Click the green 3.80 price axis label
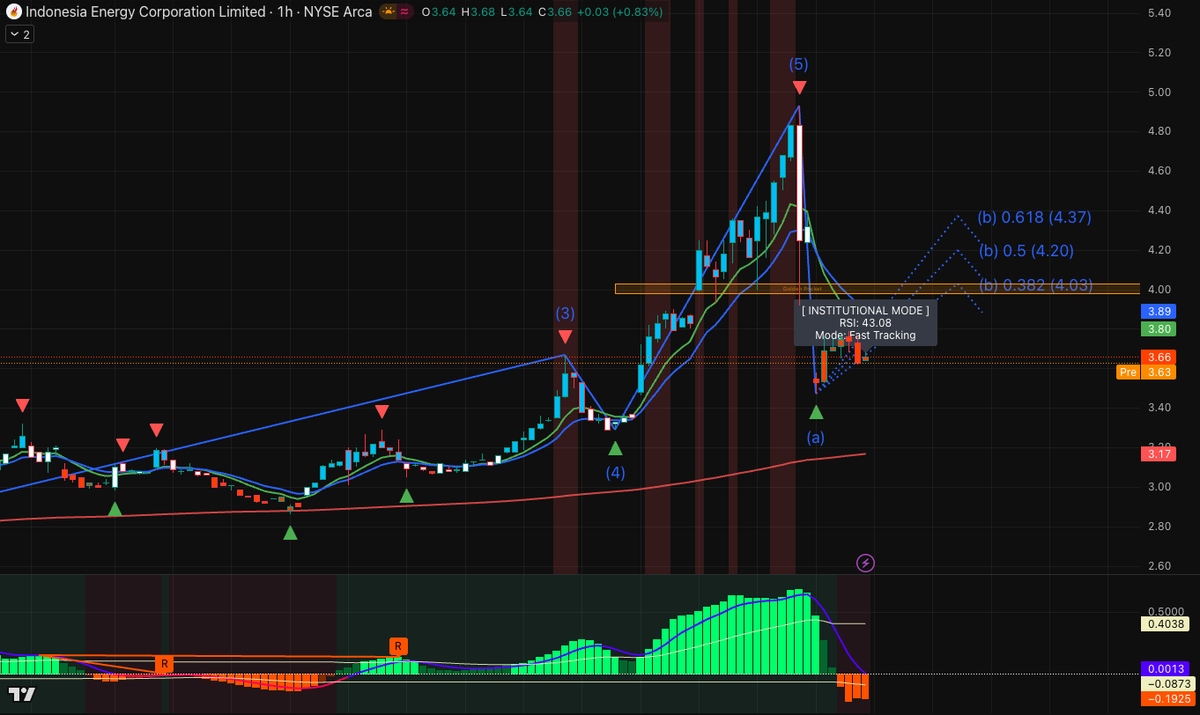The height and width of the screenshot is (715, 1200). (1160, 328)
